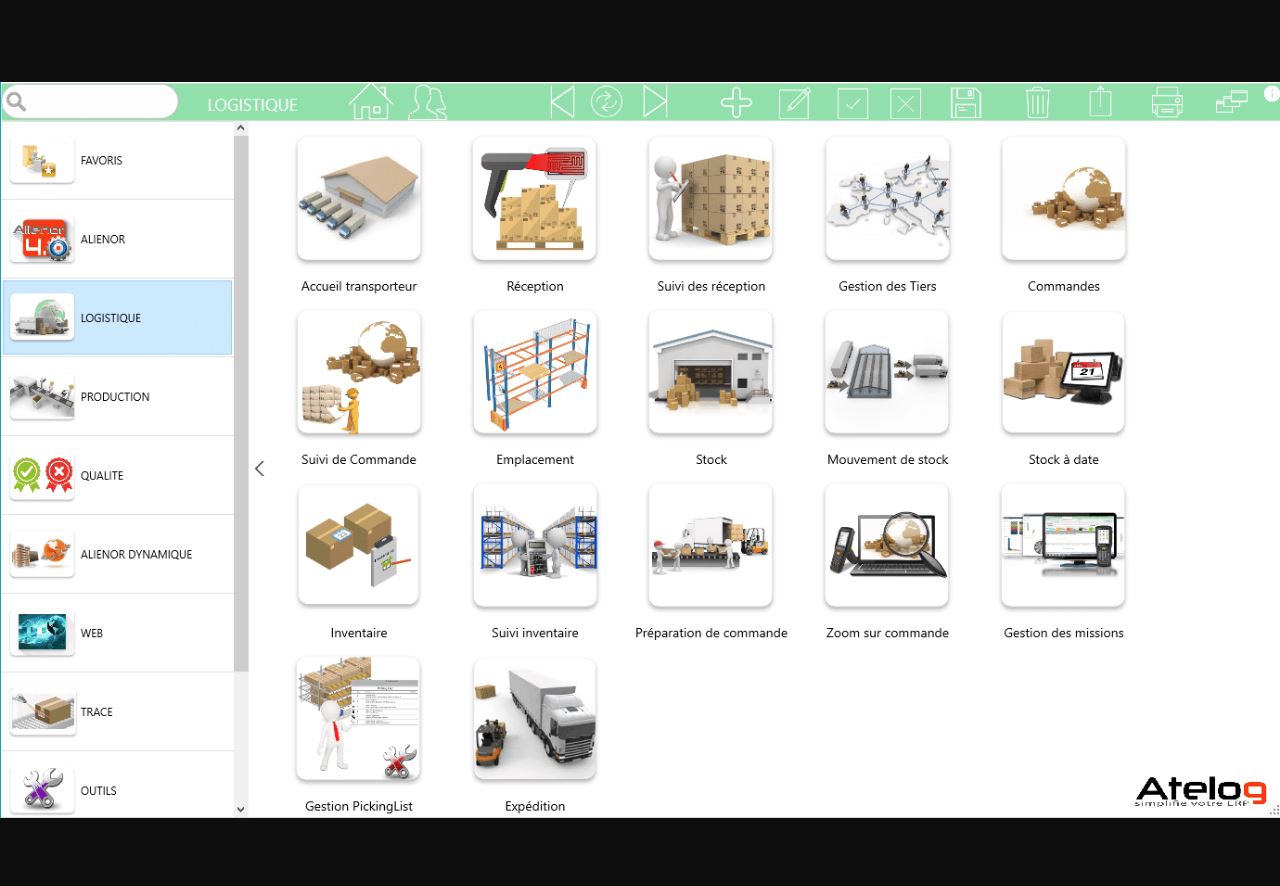Select the PRODUCTION module in the sidebar
The image size is (1280, 886).
[x=115, y=396]
